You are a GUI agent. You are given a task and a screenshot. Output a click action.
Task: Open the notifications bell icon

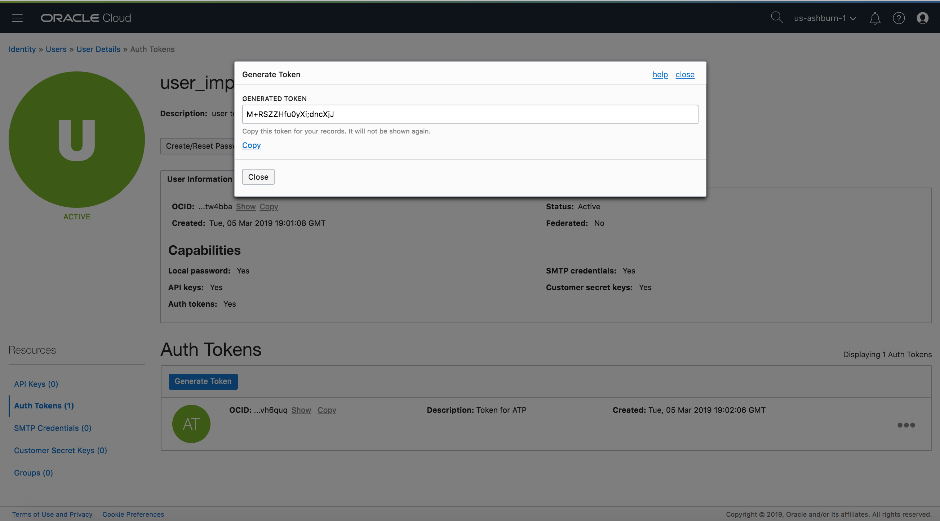click(x=875, y=18)
